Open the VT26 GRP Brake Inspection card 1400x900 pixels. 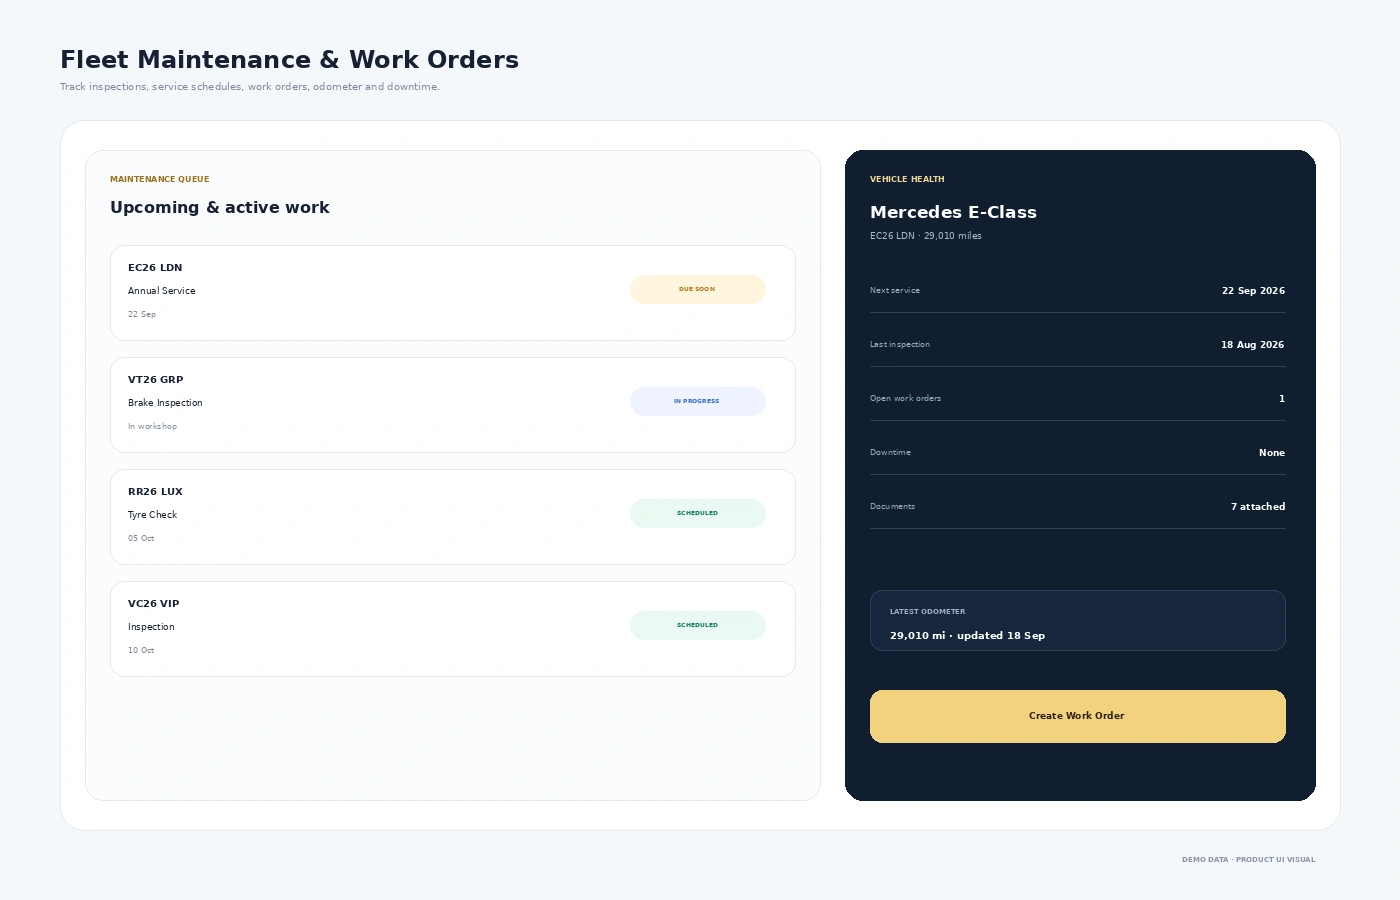[x=453, y=405]
